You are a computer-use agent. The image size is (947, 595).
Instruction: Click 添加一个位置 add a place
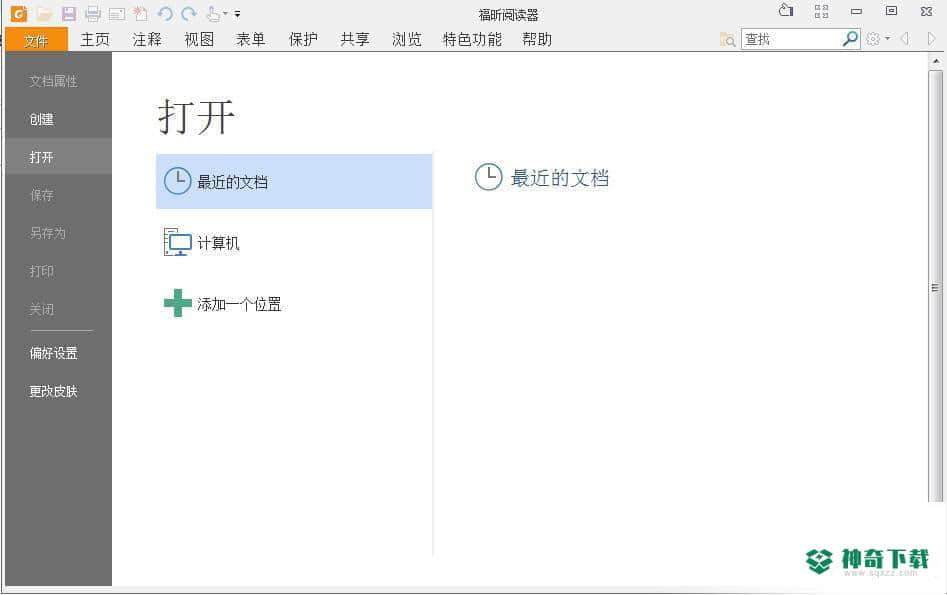[294, 303]
